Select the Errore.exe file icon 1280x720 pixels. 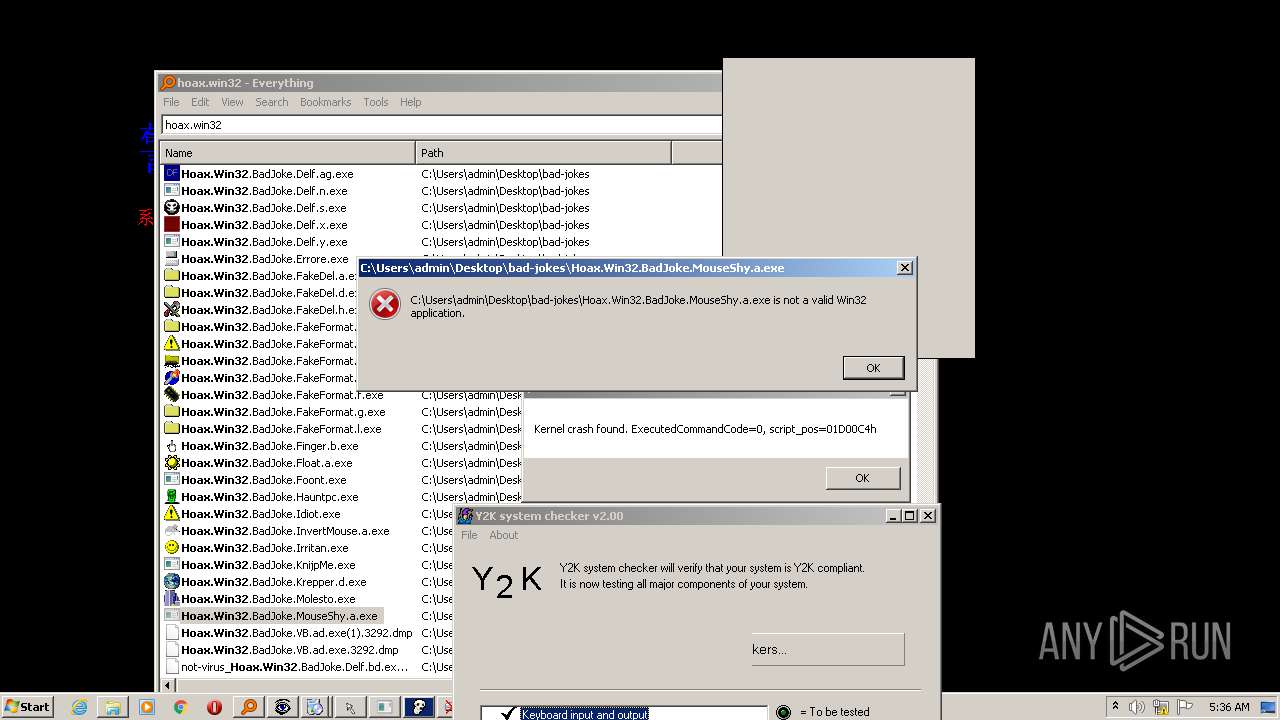point(171,259)
